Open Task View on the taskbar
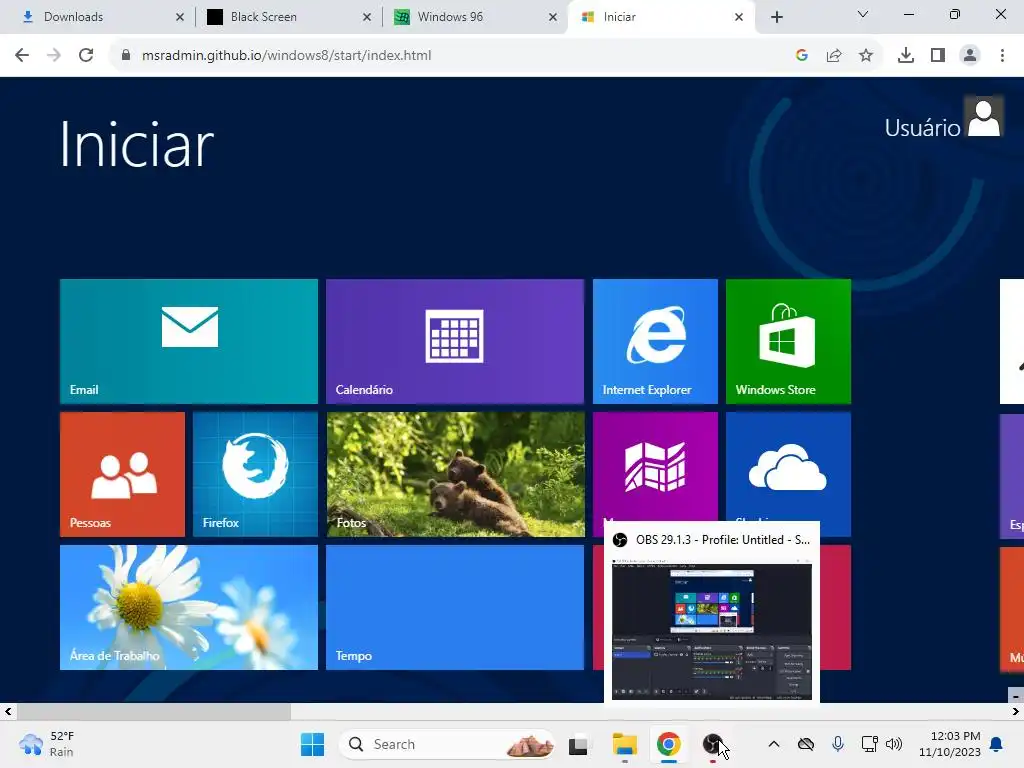 [578, 744]
